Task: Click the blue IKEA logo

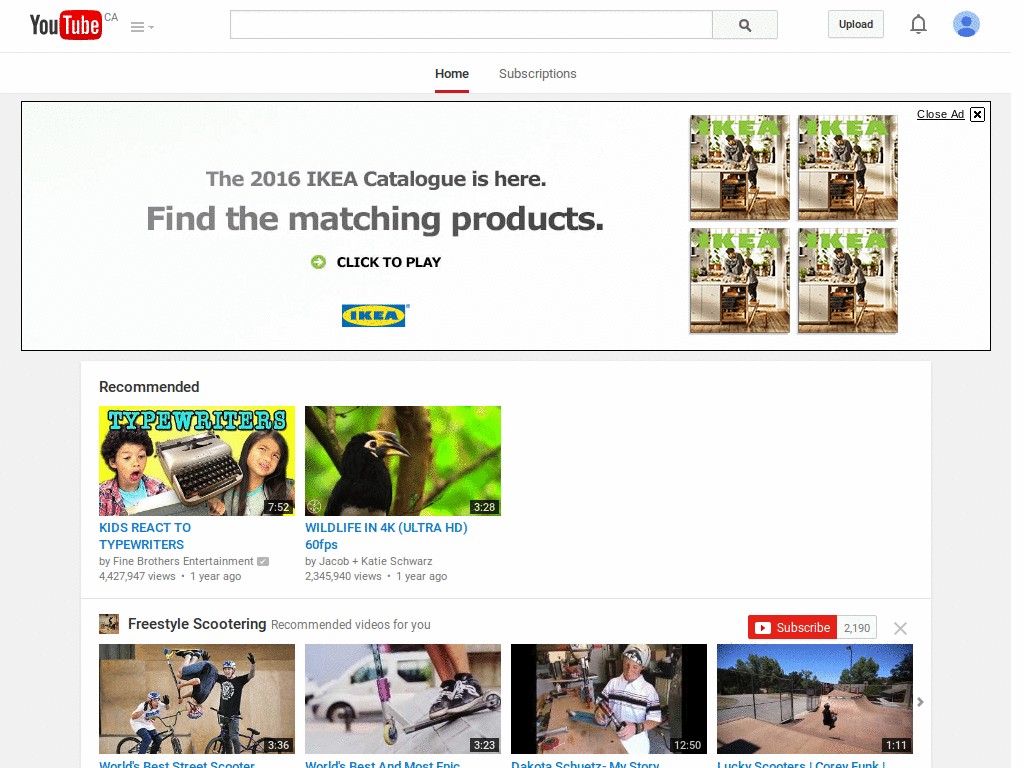Action: point(374,315)
